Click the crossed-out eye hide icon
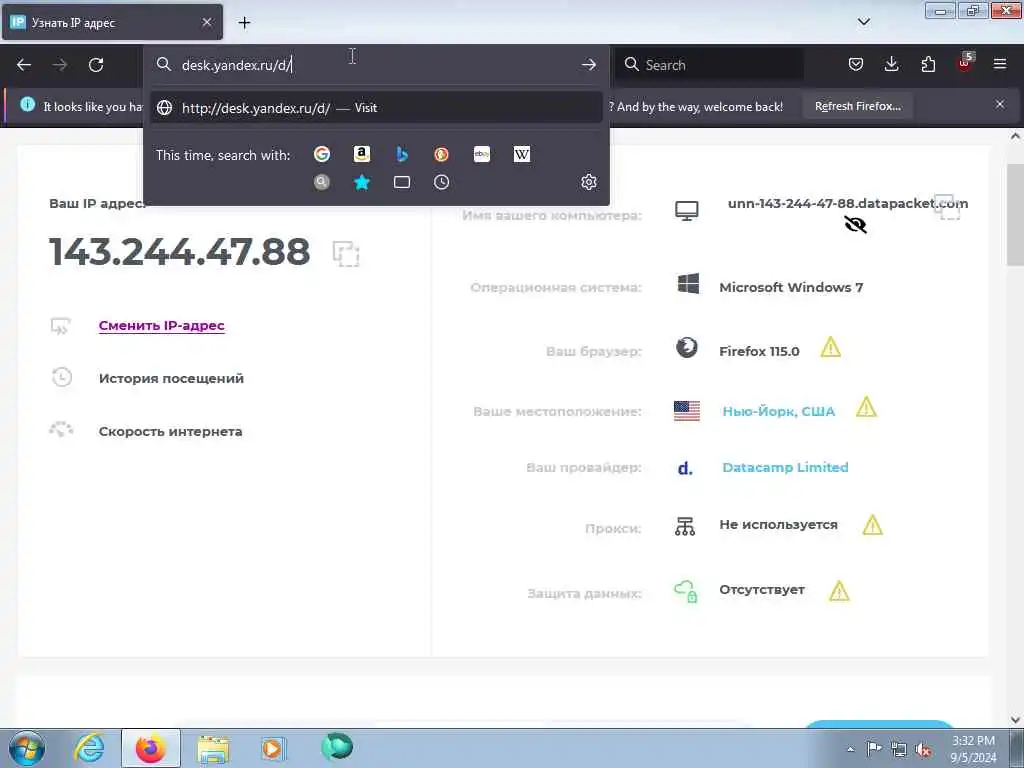Viewport: 1024px width, 768px height. tap(855, 225)
